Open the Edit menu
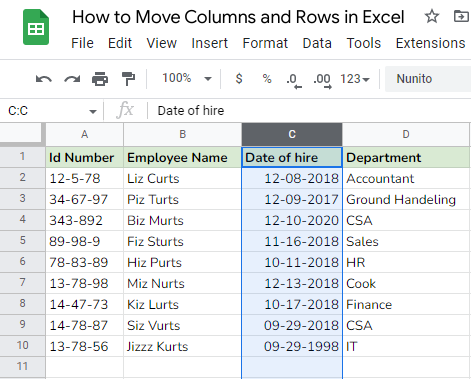471x379 pixels. [x=120, y=43]
